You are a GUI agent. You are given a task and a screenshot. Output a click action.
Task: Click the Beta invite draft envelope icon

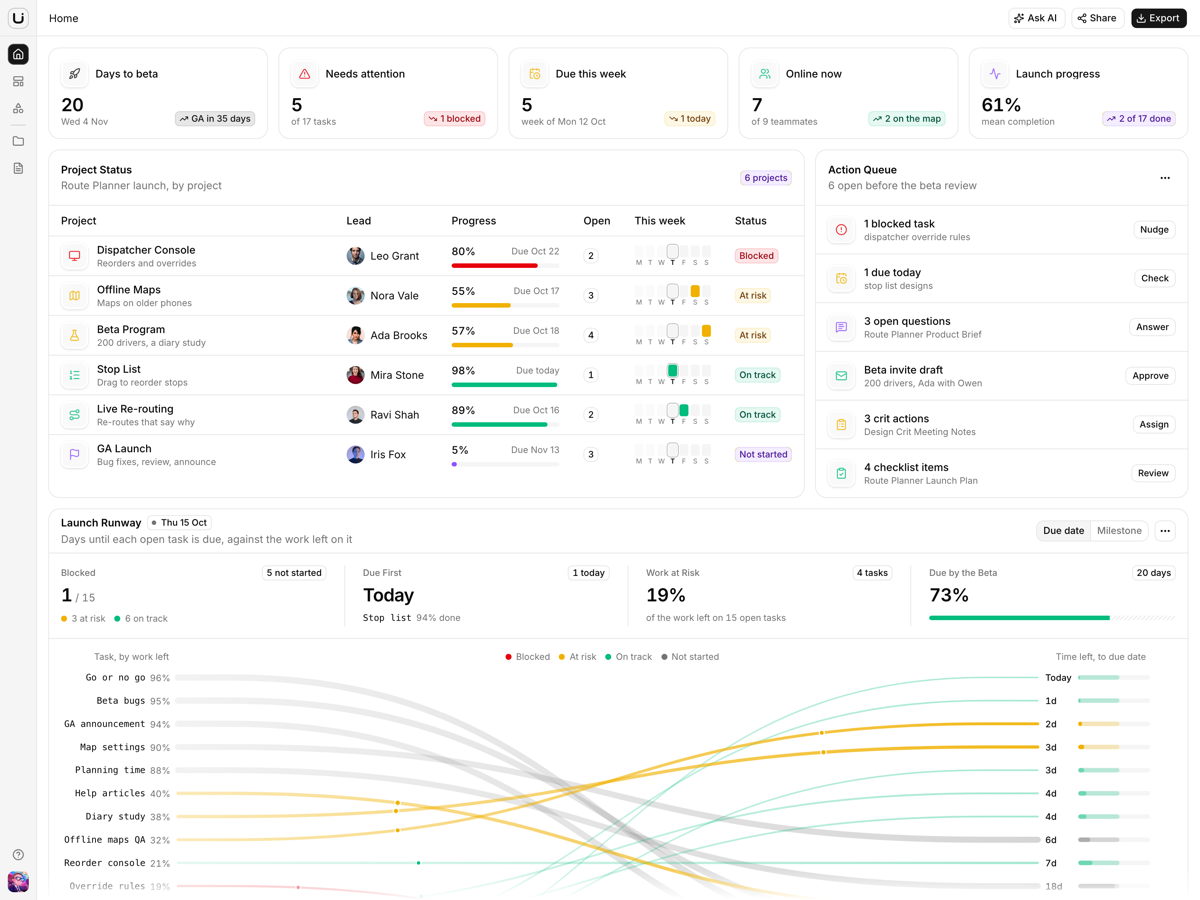841,376
